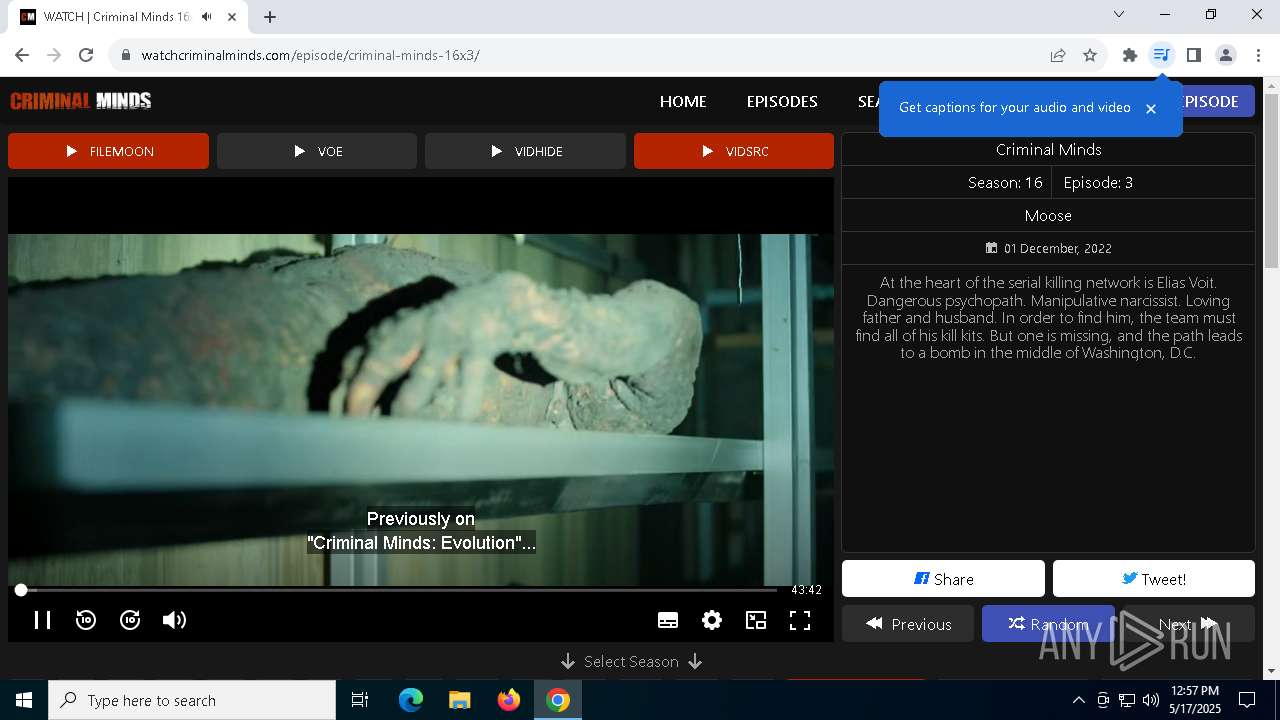Enable picture-in-picture mode
Screen dimensions: 1280x720
tap(756, 620)
